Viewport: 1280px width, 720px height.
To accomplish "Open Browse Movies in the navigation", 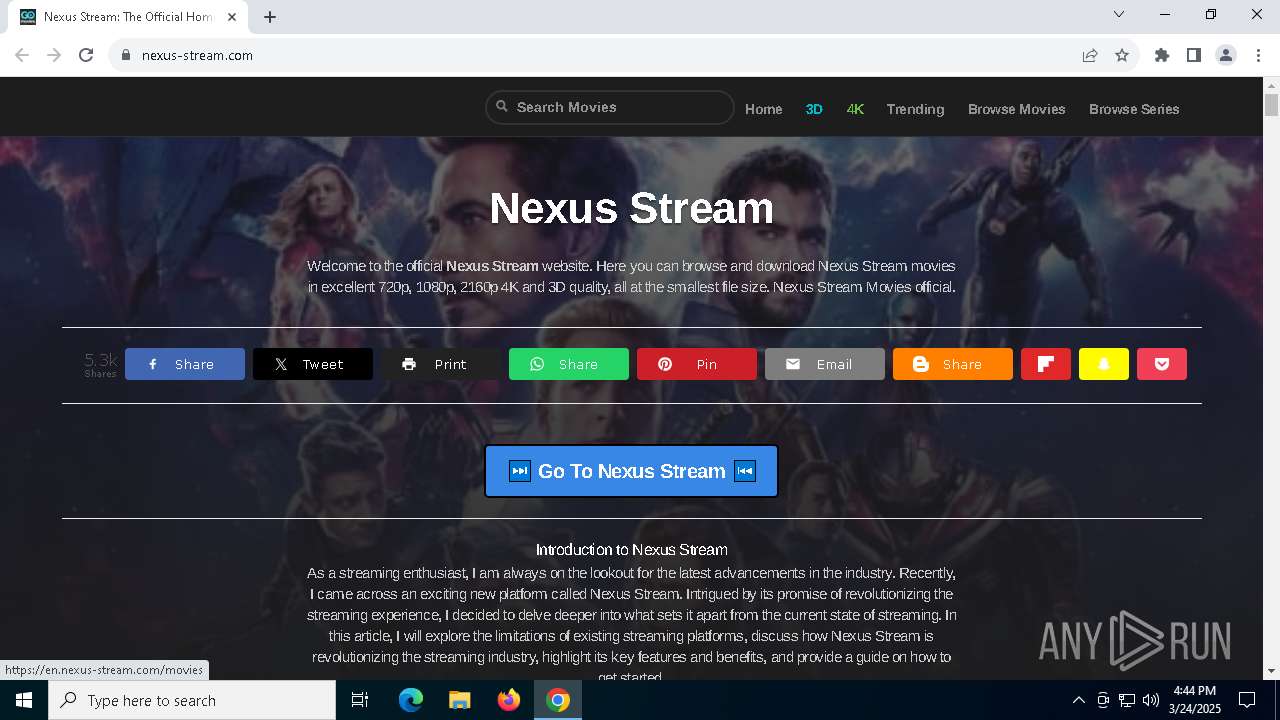I will (1017, 109).
